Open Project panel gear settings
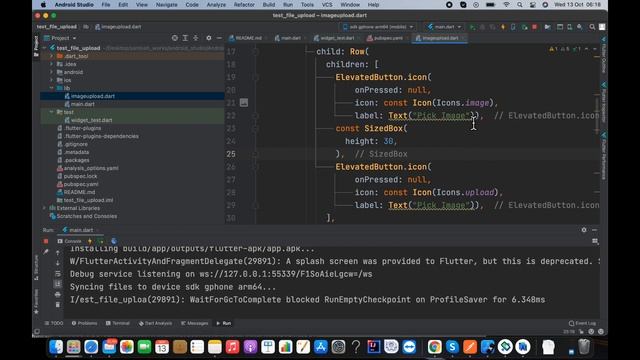 pos(209,38)
